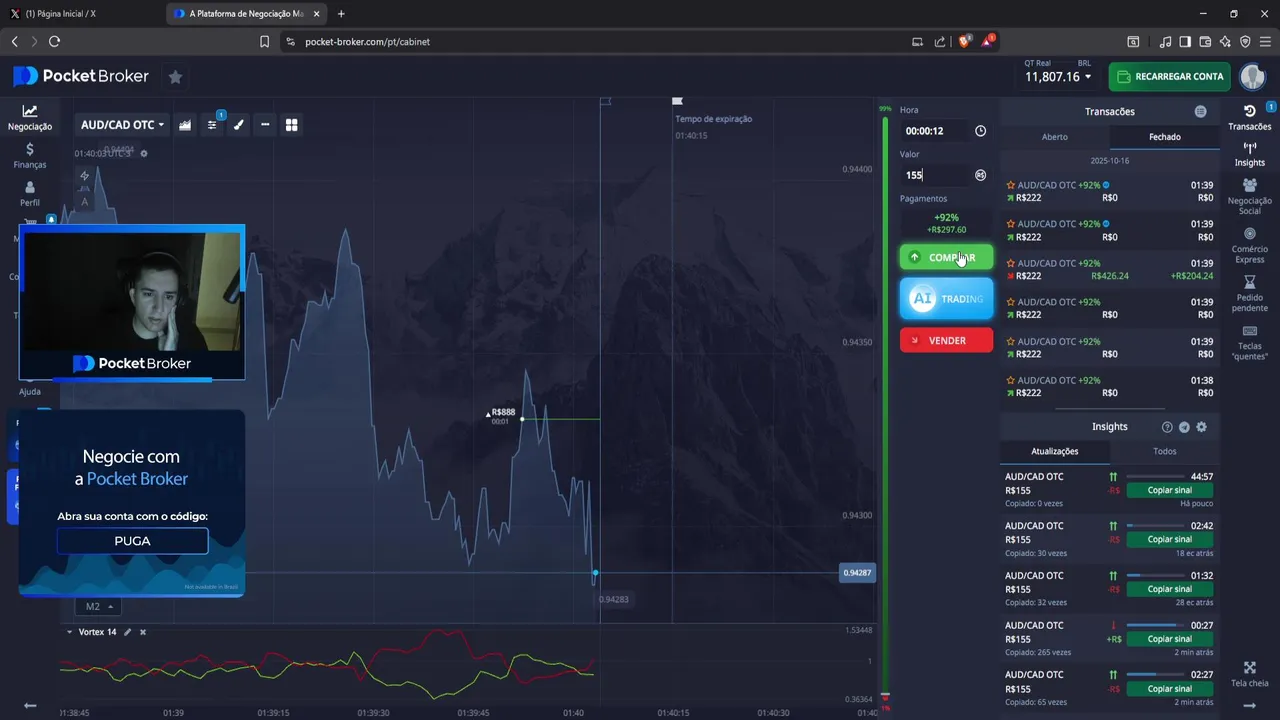1280x720 pixels.
Task: Switch to Tela cheia fullscreen mode
Action: (1249, 674)
